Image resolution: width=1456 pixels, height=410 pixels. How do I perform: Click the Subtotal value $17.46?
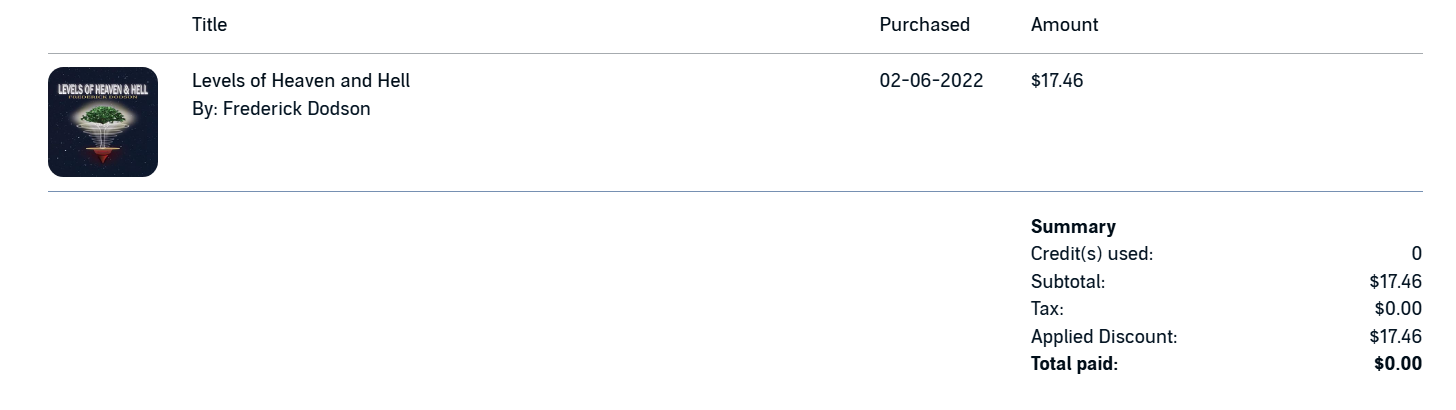(x=1395, y=282)
